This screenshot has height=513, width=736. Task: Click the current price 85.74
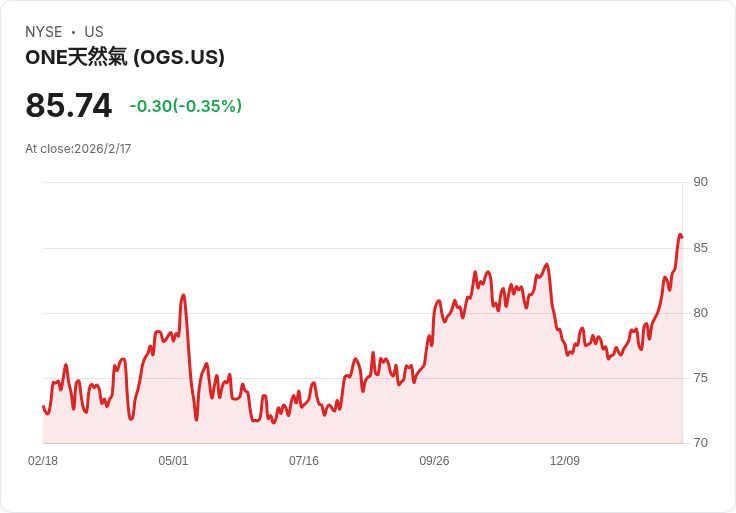[68, 106]
